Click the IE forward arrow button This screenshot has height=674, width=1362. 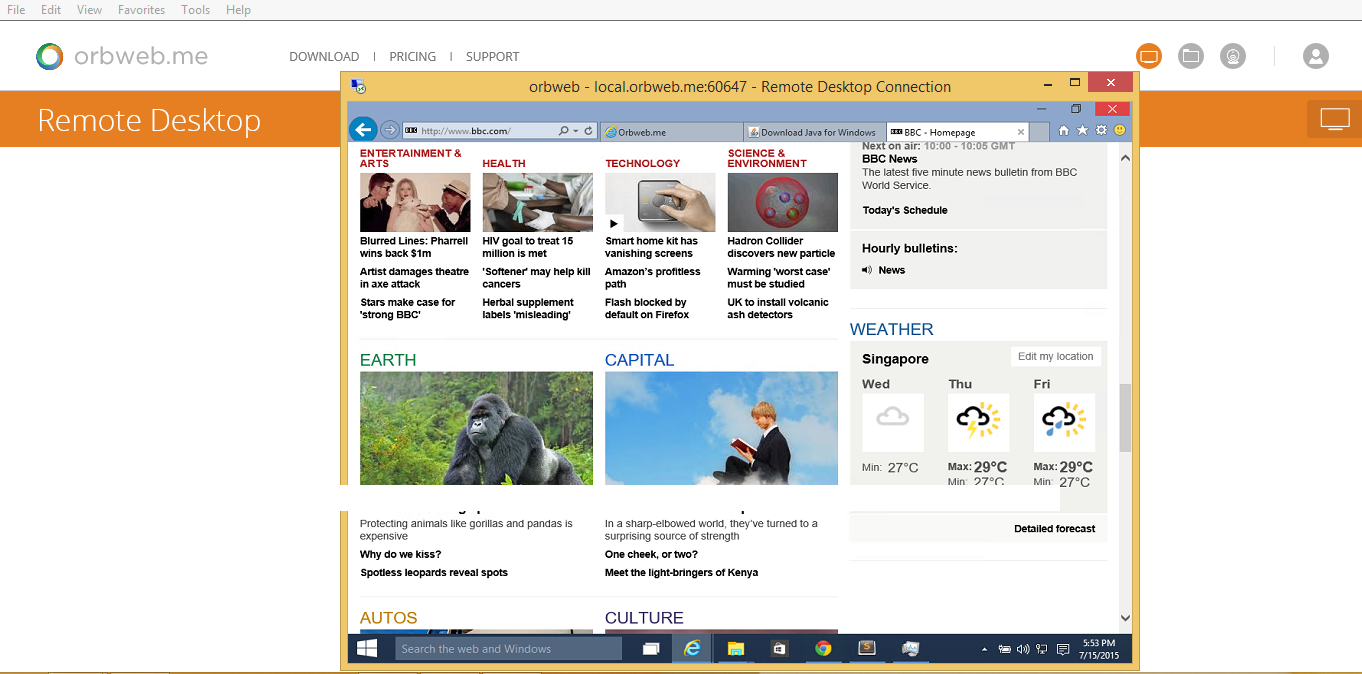(389, 131)
